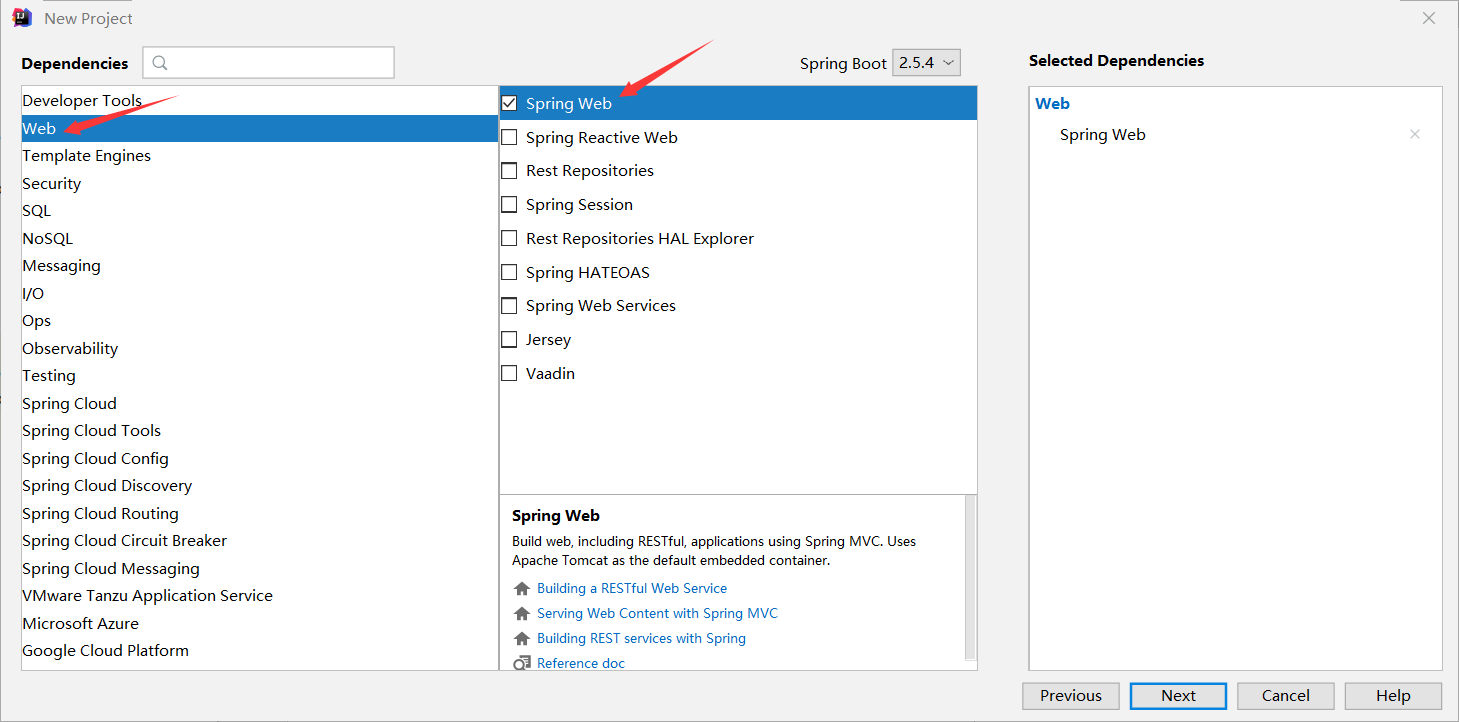
Task: Click the IntelliJ IDEA logo icon
Action: click(21, 17)
